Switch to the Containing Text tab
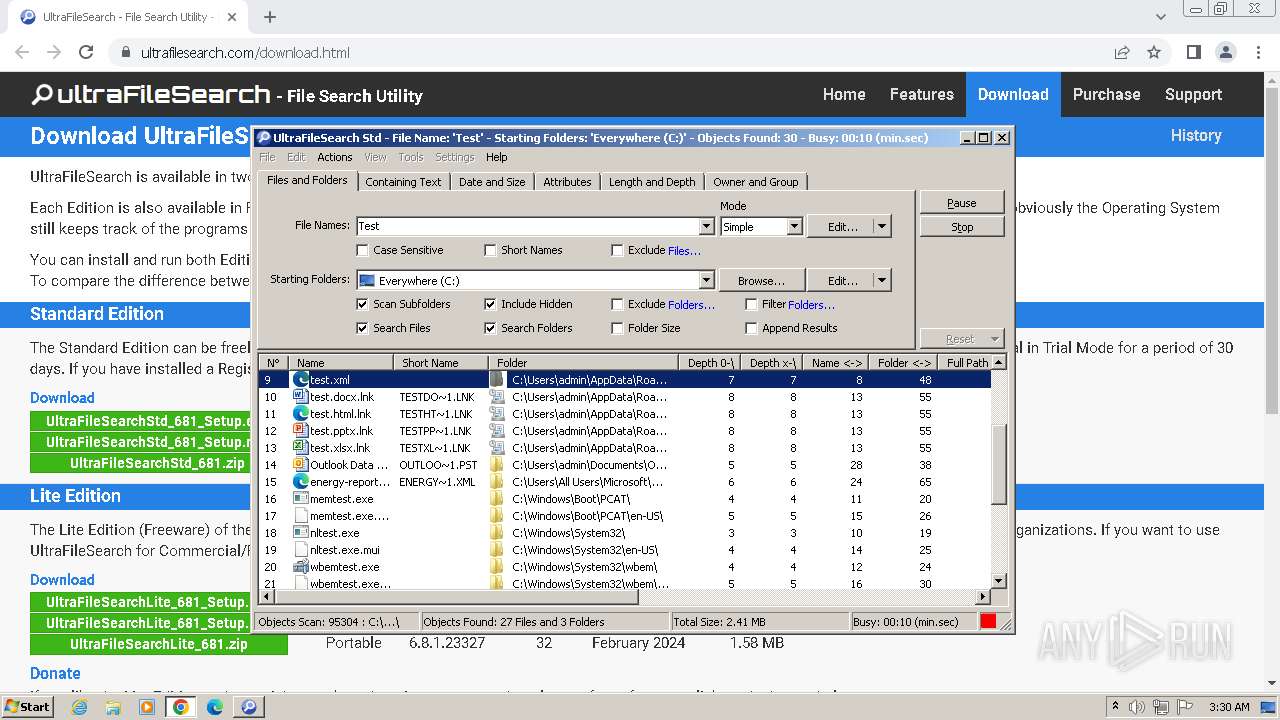 coord(403,182)
